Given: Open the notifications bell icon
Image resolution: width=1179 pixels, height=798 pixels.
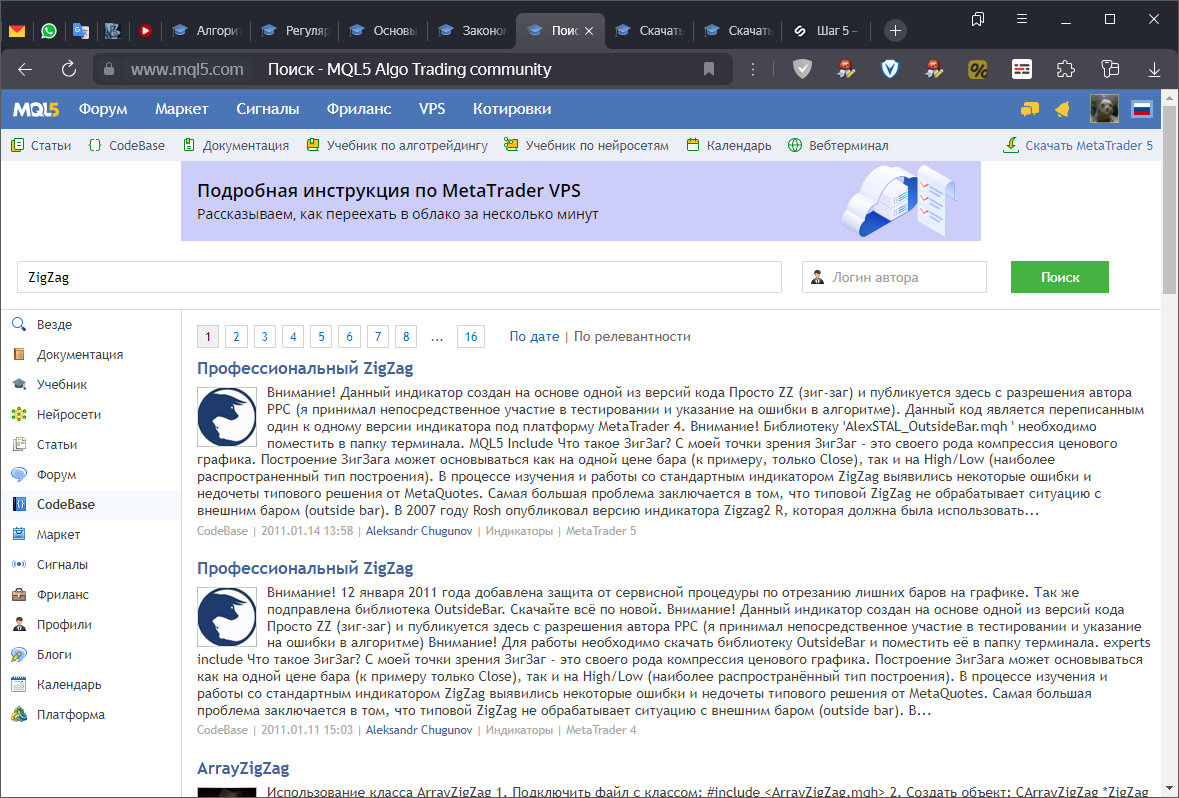Looking at the screenshot, I should (x=1062, y=109).
